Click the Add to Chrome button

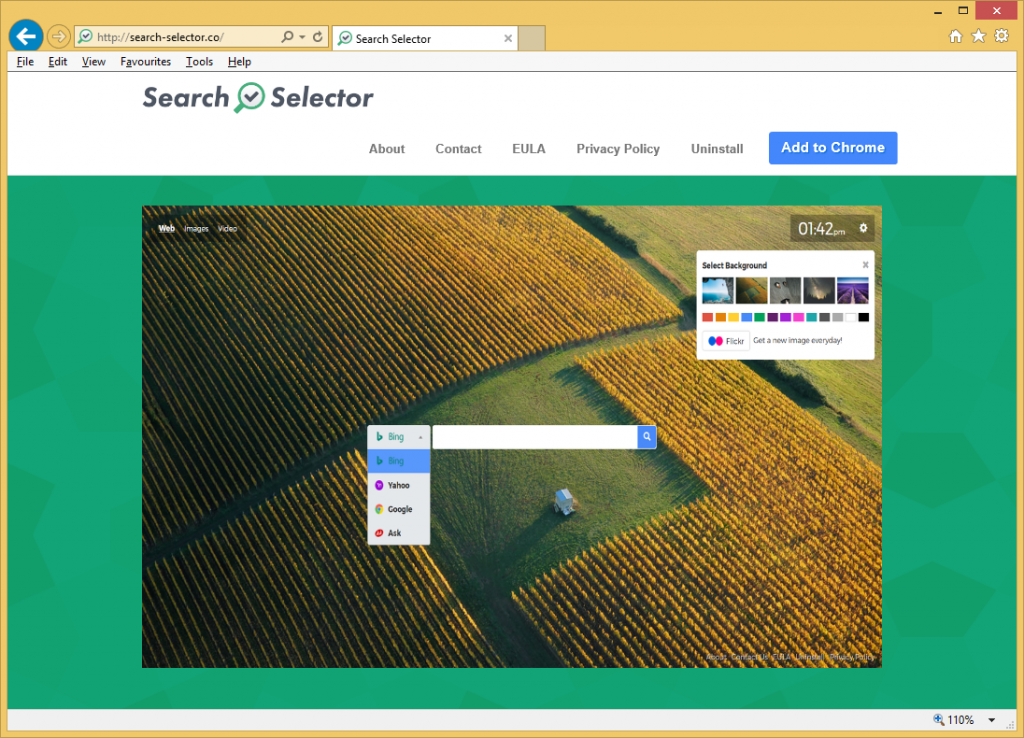(x=832, y=148)
